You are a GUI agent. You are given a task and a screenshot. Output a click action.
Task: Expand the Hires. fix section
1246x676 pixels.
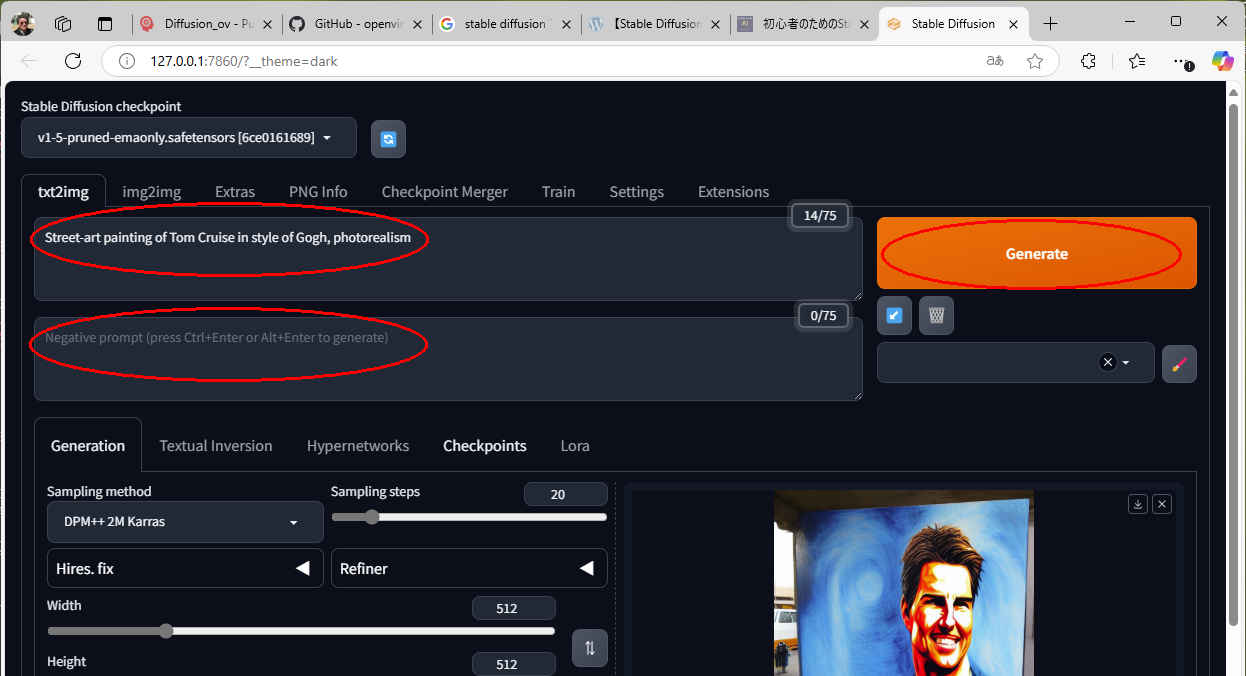click(185, 568)
